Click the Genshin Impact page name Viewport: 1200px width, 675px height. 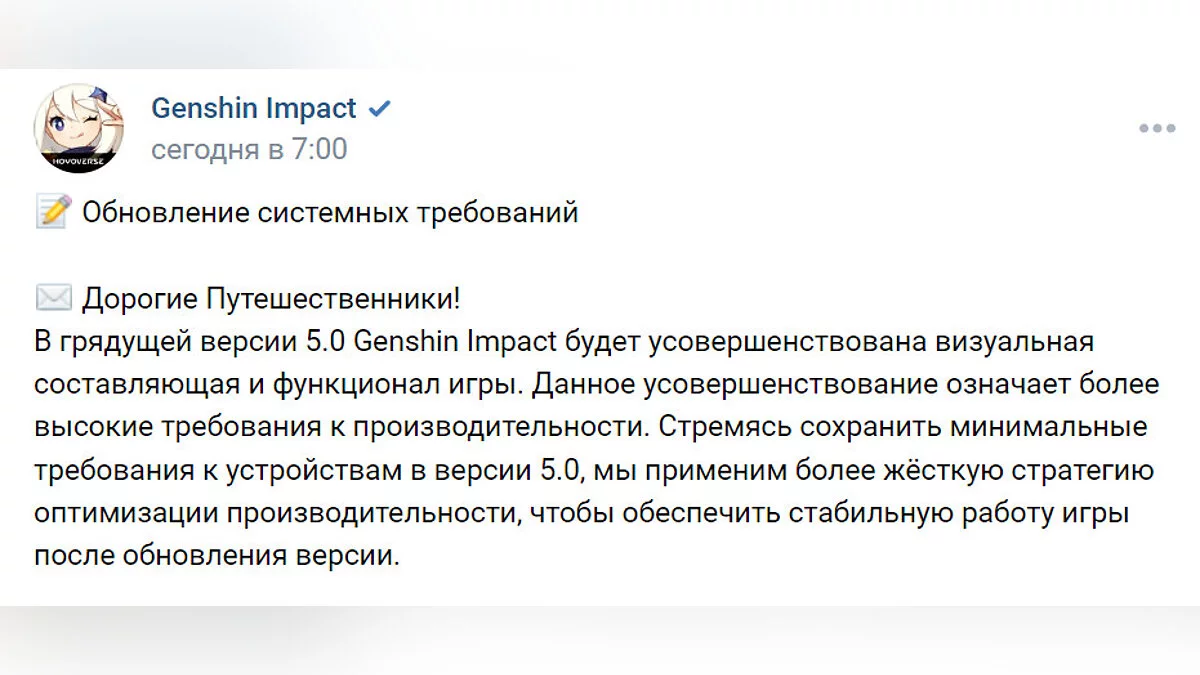tap(253, 108)
